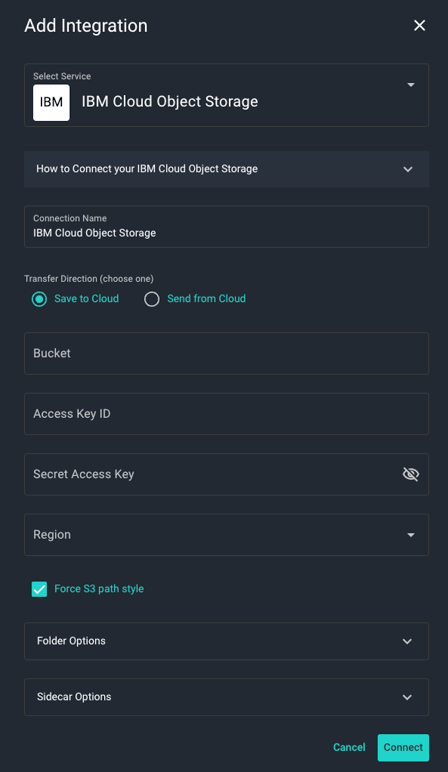Uncheck Force S3 path style checkbox
Screen dimensions: 448x772
tap(39, 589)
